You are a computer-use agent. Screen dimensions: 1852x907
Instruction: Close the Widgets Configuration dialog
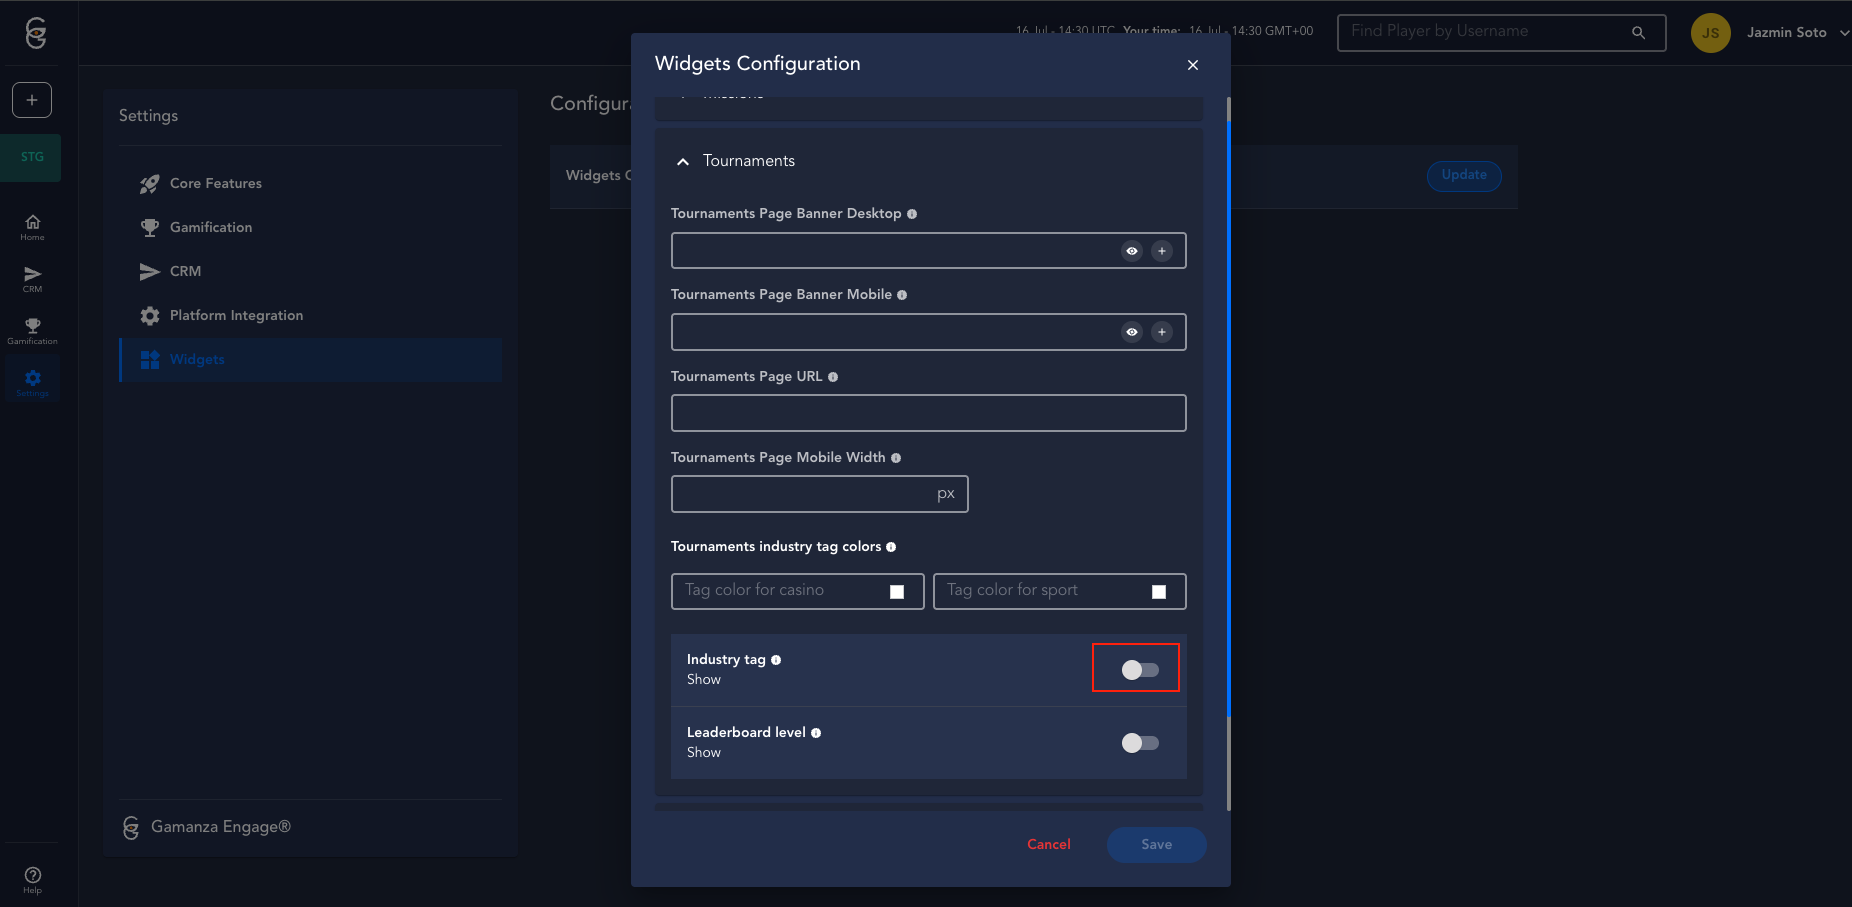(1192, 65)
